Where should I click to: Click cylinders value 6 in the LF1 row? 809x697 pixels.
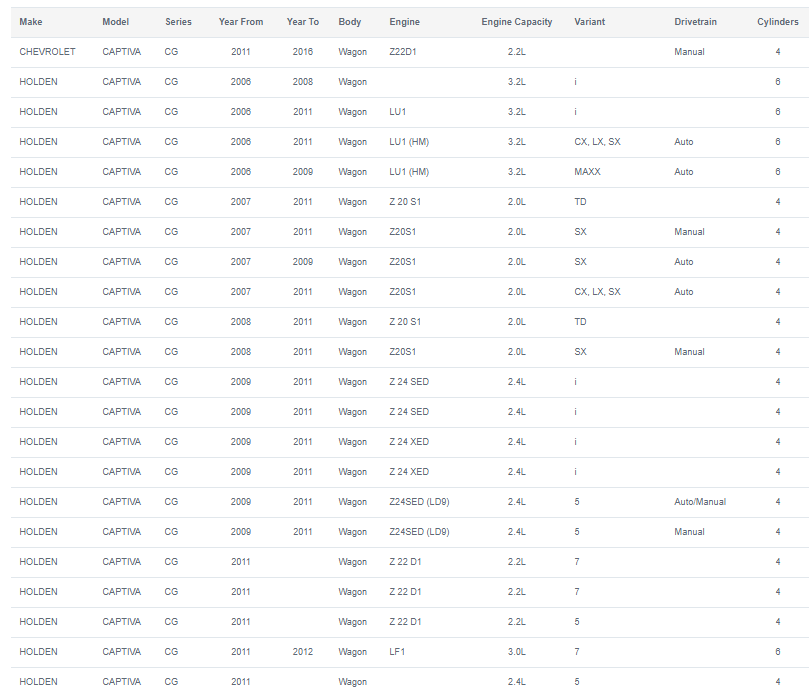point(778,652)
